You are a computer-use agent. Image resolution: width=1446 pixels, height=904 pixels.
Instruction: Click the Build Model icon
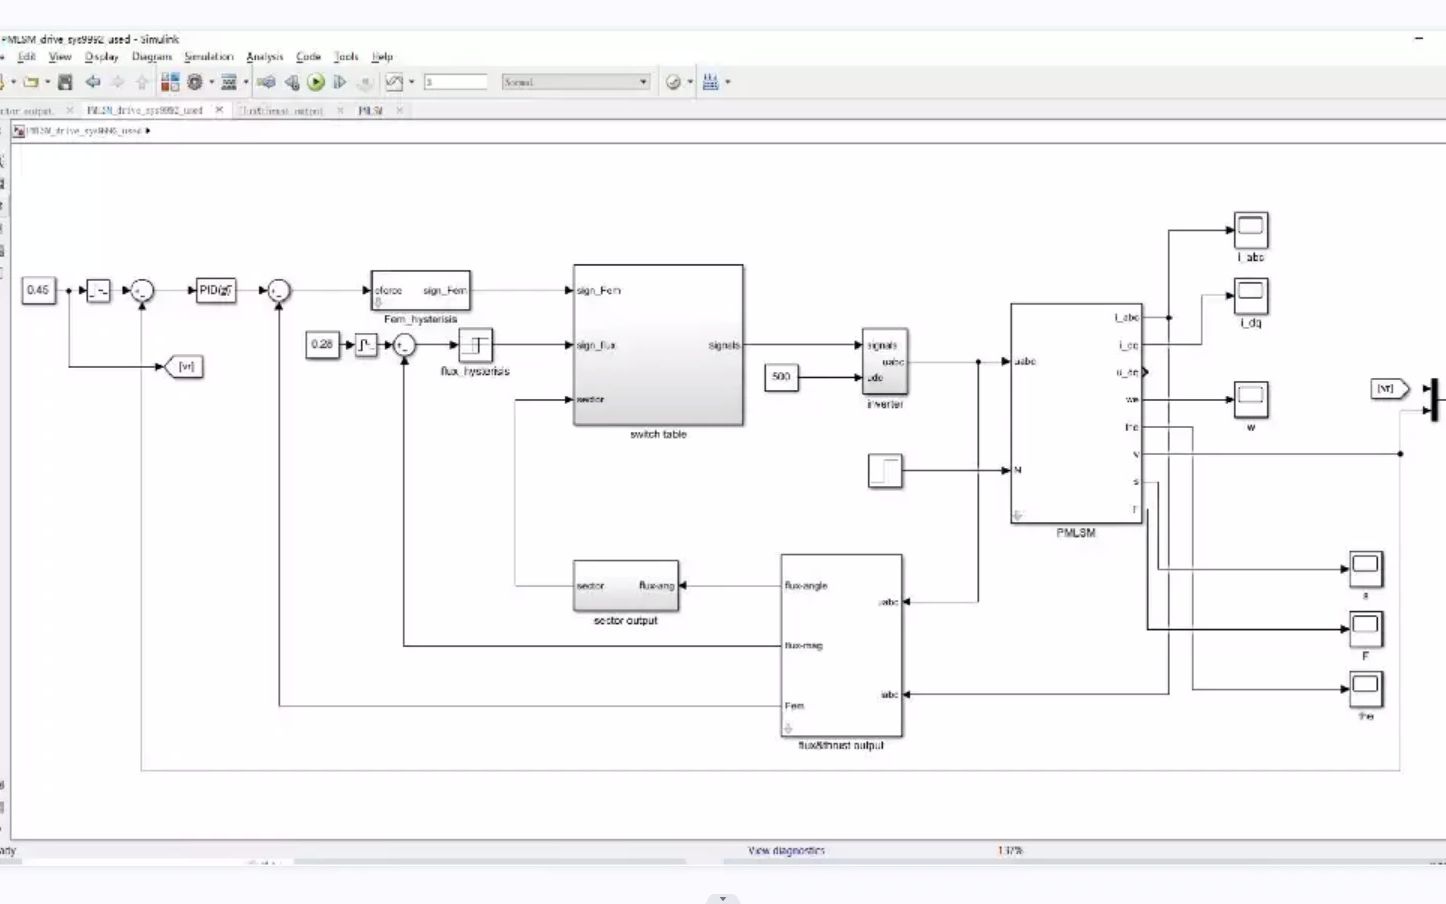[x=711, y=82]
